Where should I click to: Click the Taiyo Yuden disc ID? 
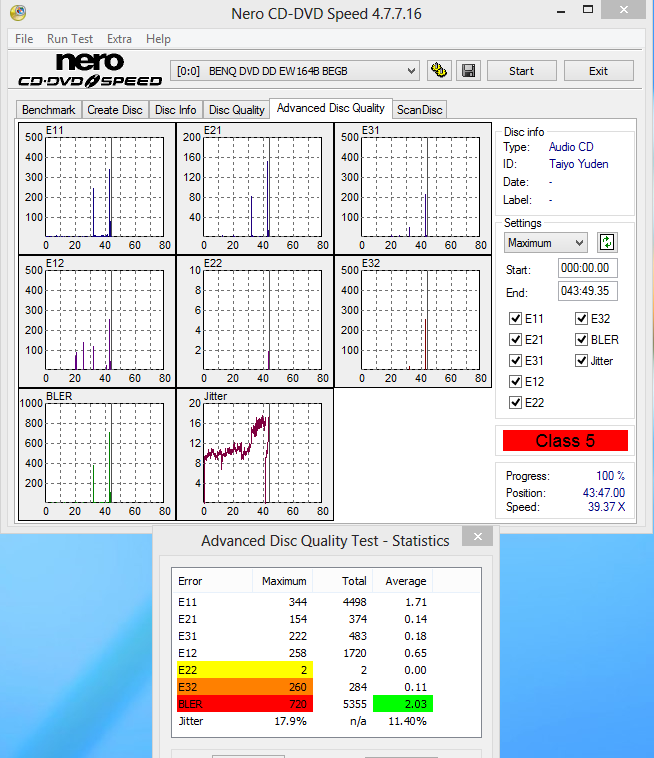(579, 164)
